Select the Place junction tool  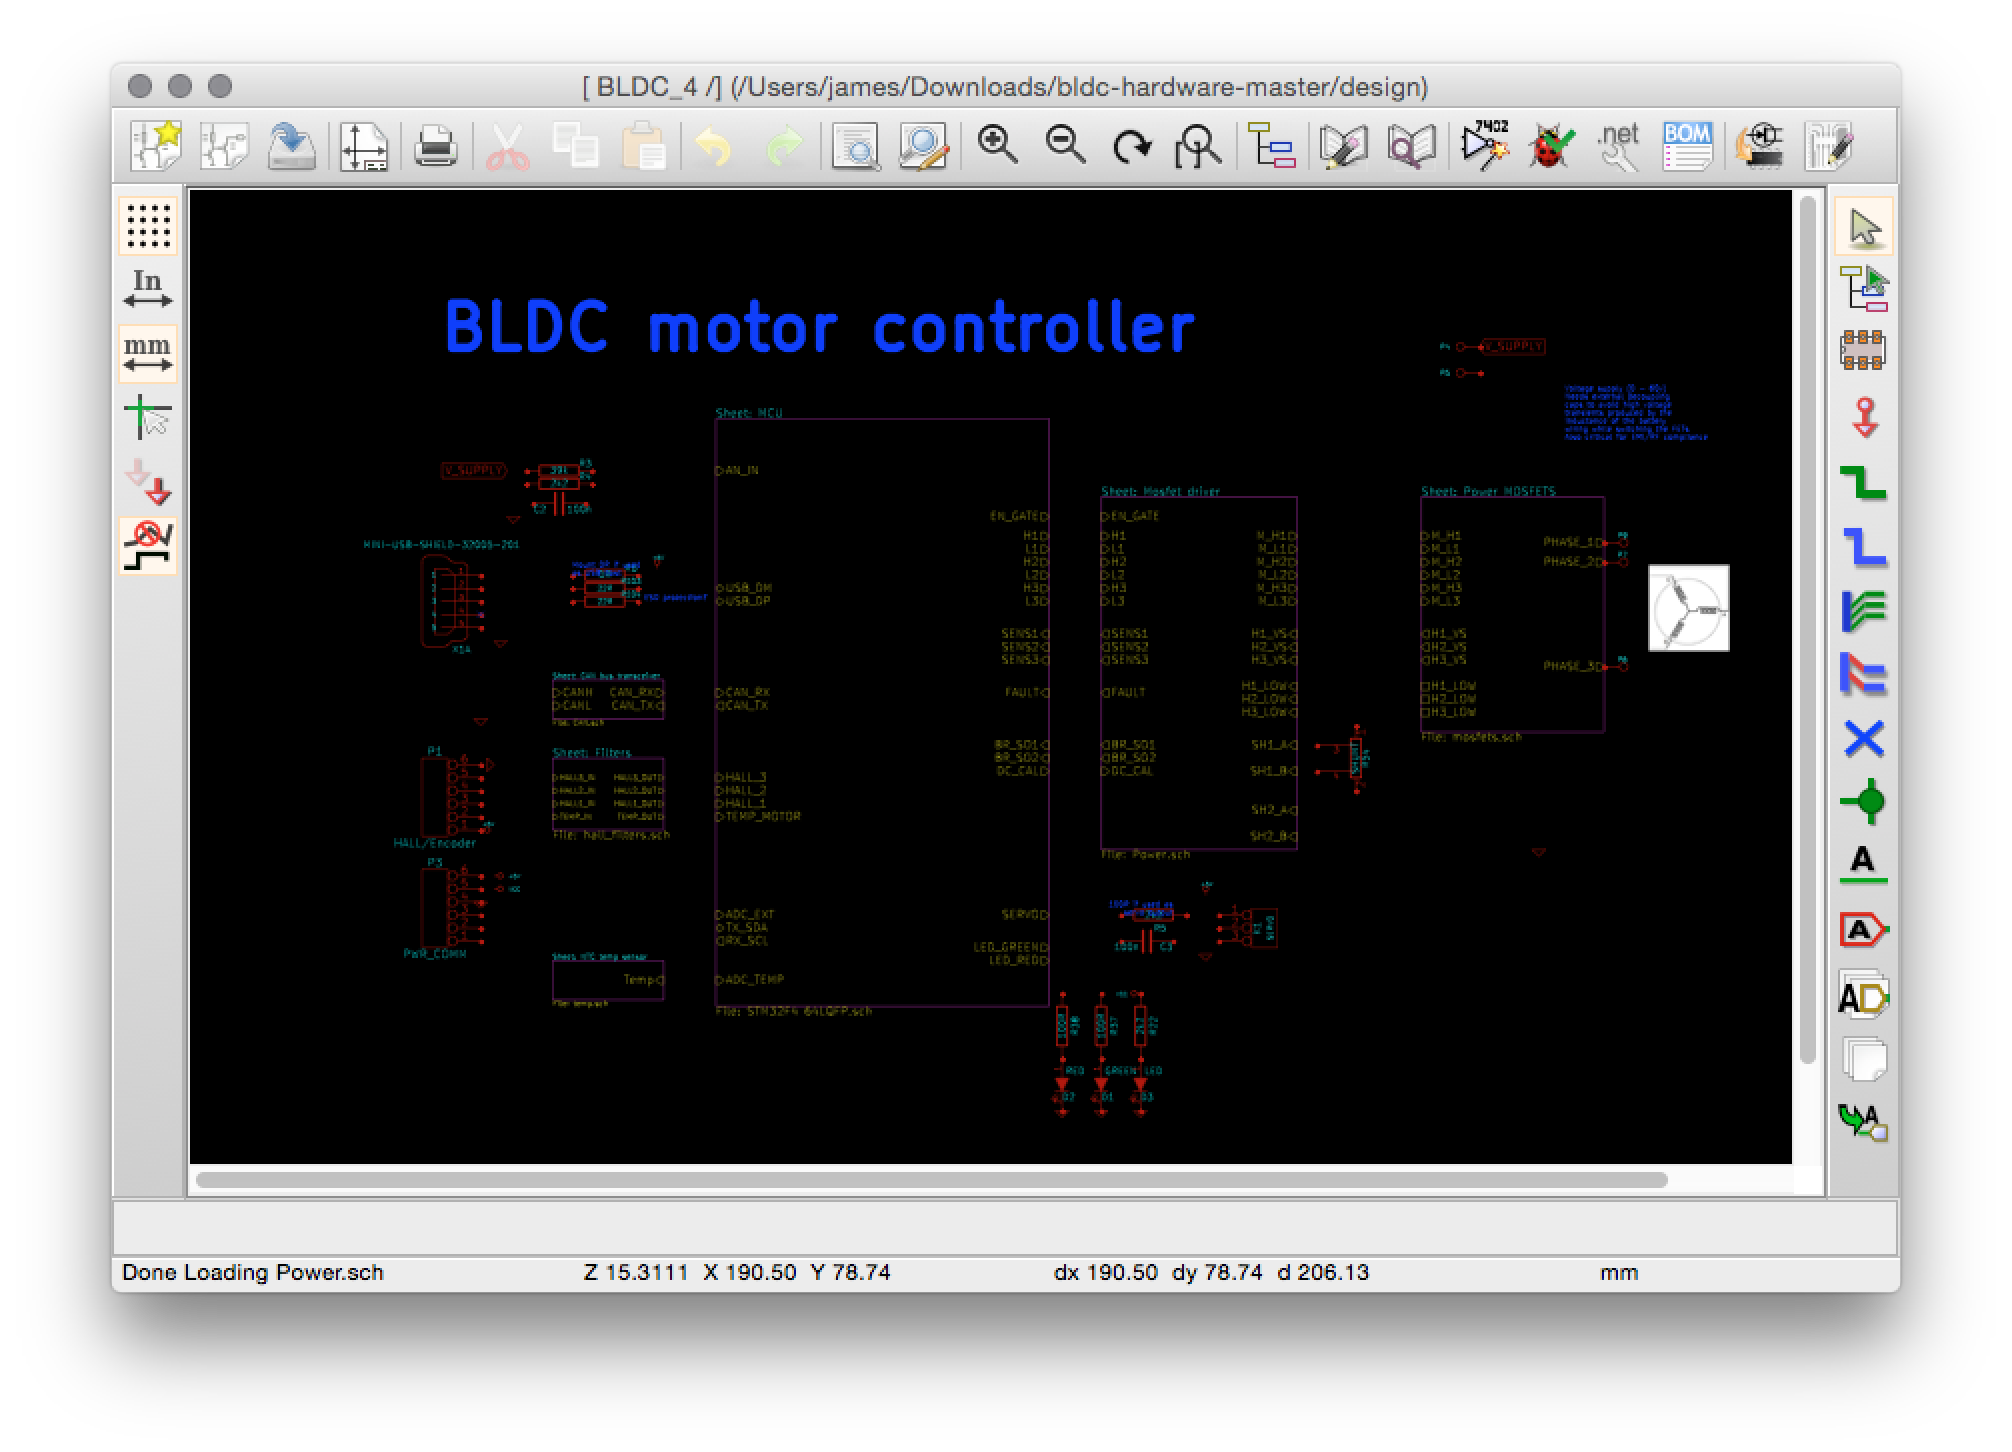tap(1864, 802)
